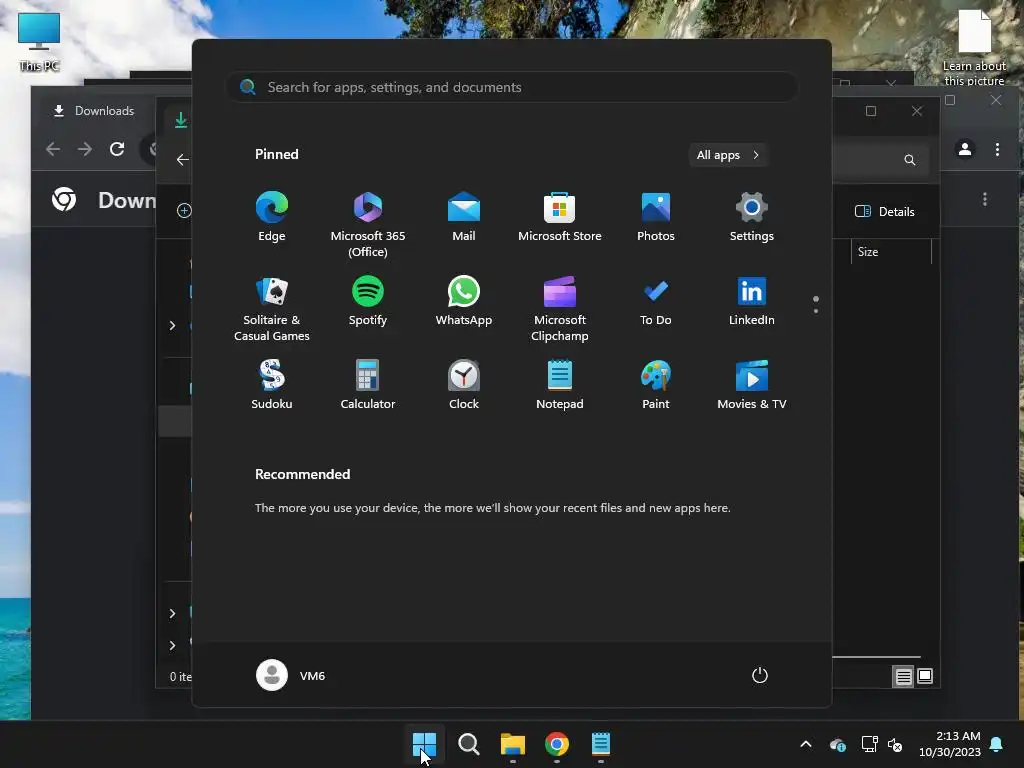The width and height of the screenshot is (1024, 768).
Task: Open the VM6 user account menu
Action: (291, 675)
